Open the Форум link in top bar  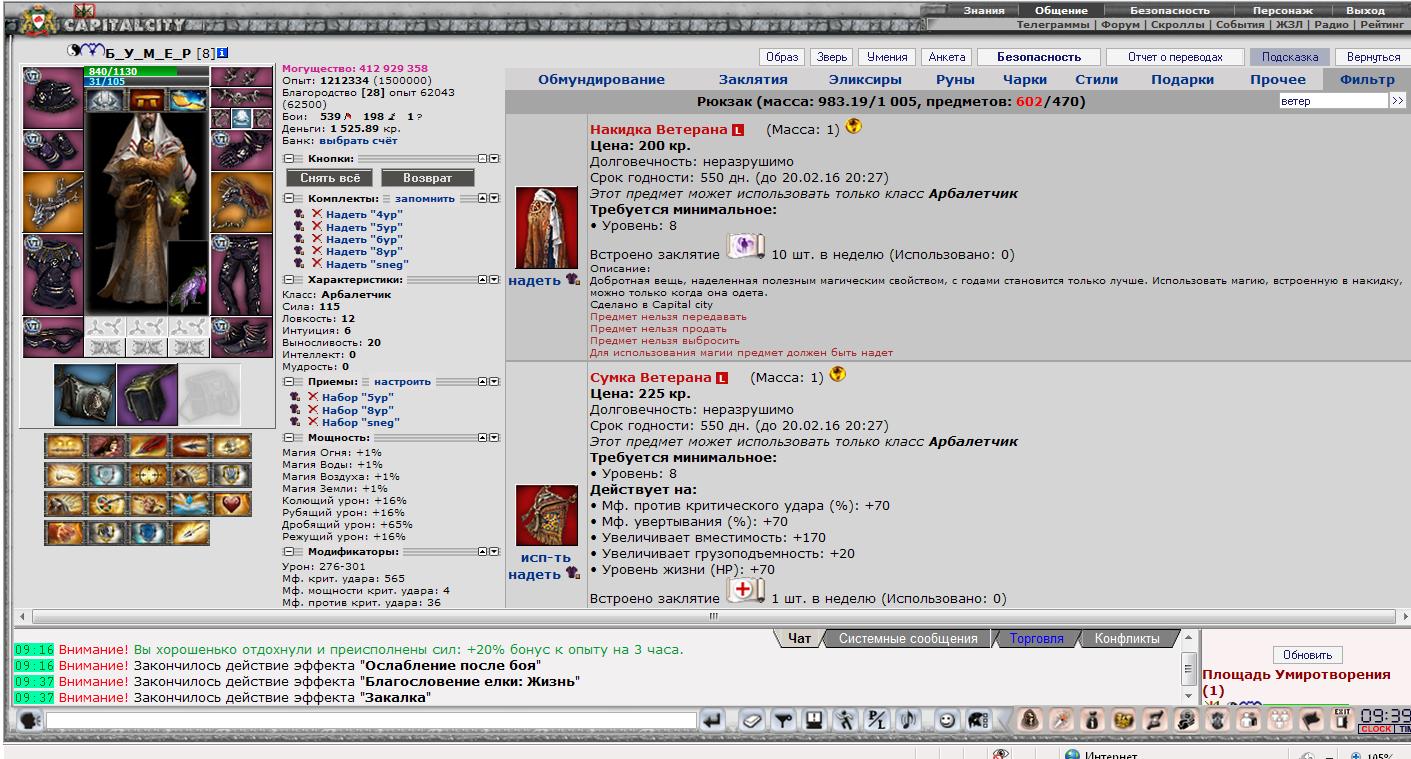pyautogui.click(x=1121, y=23)
